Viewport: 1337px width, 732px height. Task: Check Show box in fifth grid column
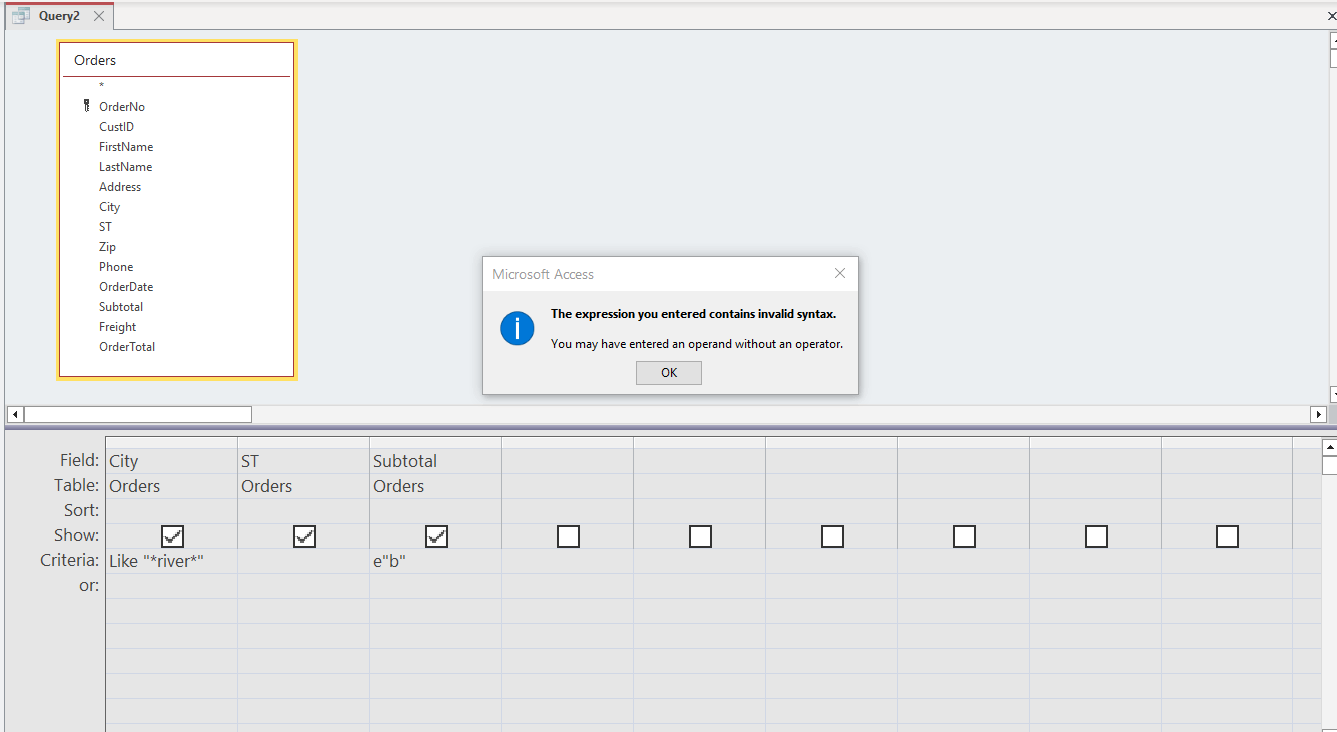coord(700,536)
